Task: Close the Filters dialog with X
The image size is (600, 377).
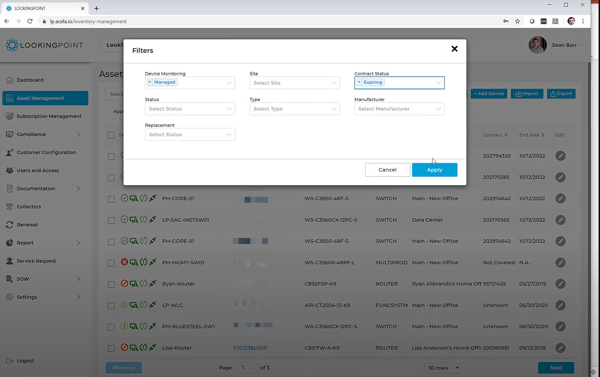Action: (454, 49)
